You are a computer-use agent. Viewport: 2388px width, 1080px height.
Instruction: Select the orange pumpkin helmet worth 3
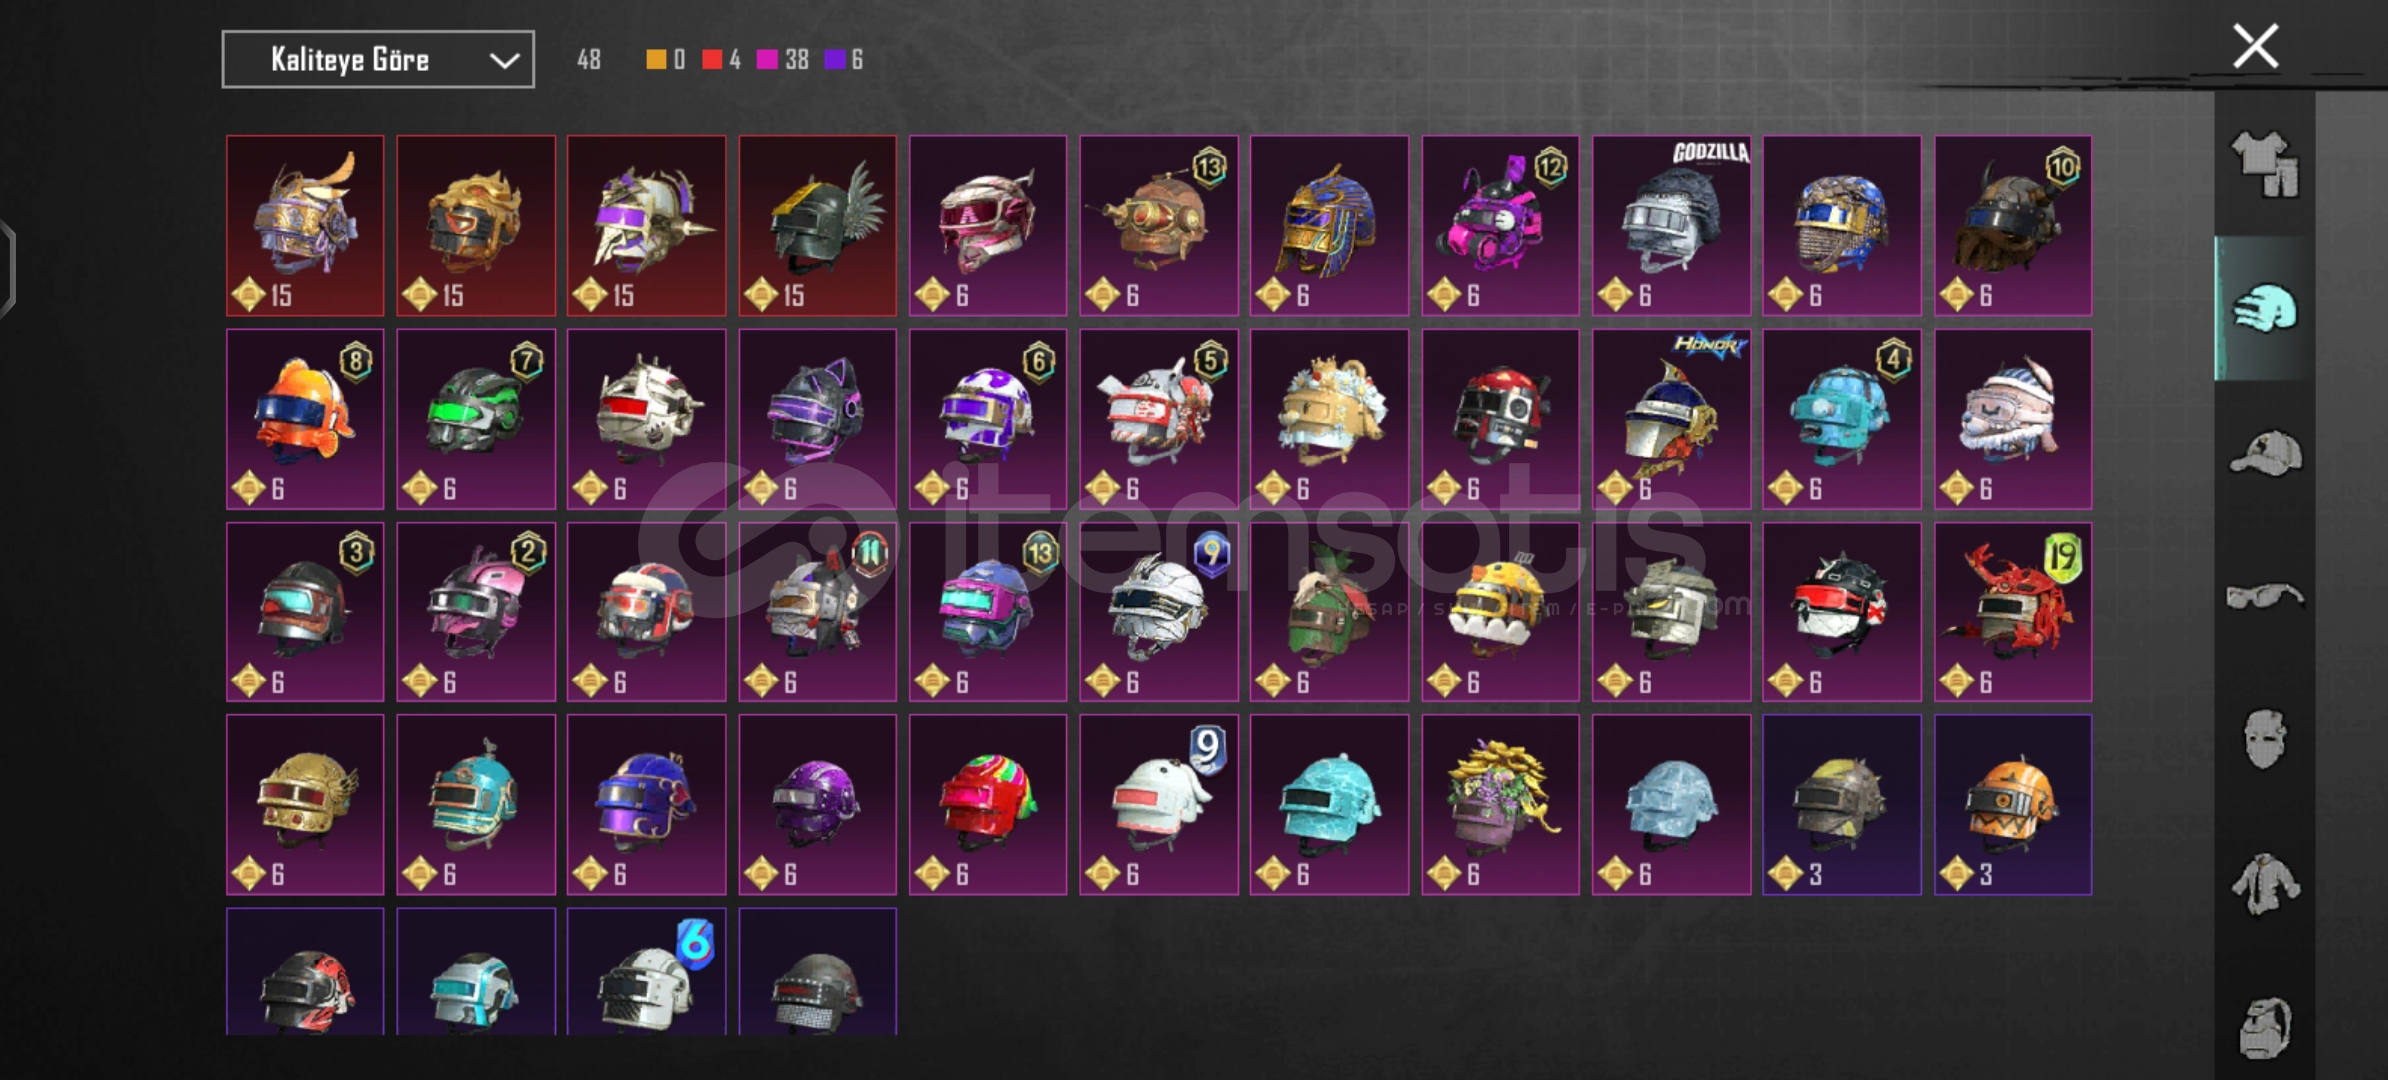[2012, 804]
